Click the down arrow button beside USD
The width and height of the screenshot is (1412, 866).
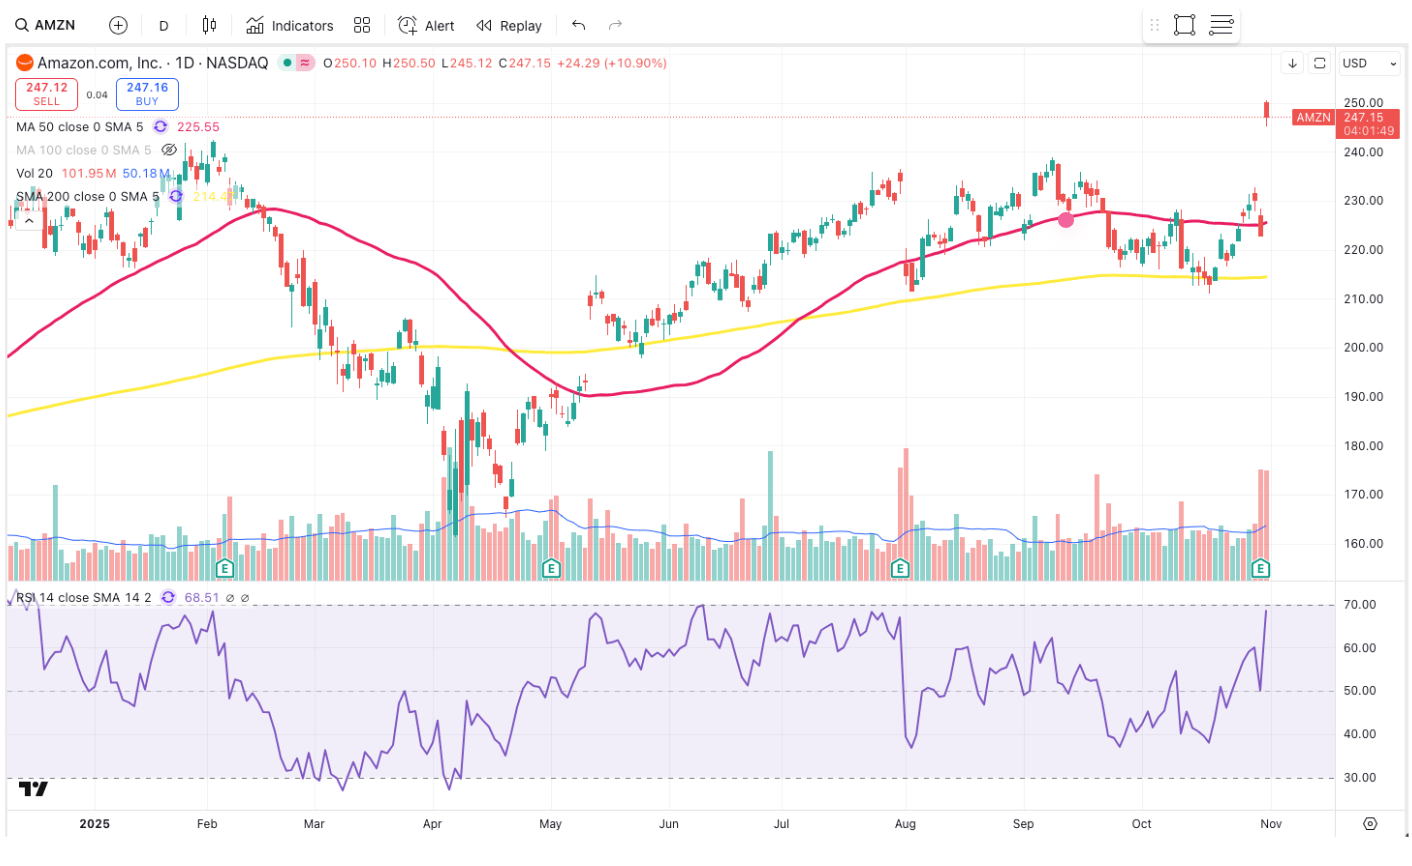[x=1292, y=63]
